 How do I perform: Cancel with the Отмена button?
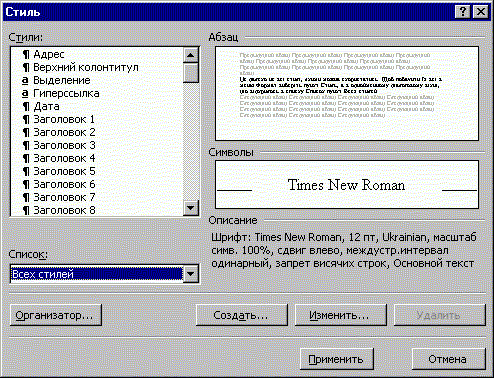[449, 359]
